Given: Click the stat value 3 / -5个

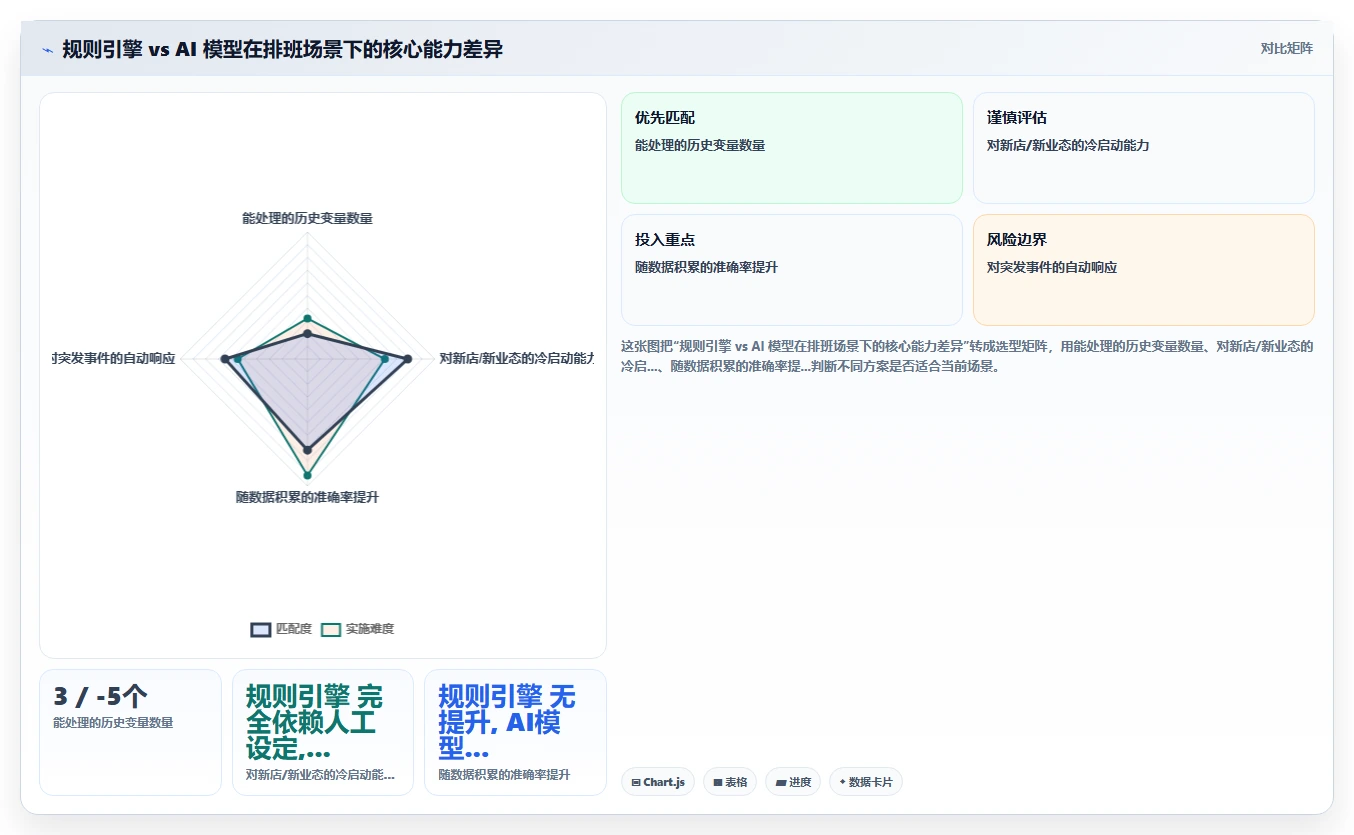Looking at the screenshot, I should [100, 697].
